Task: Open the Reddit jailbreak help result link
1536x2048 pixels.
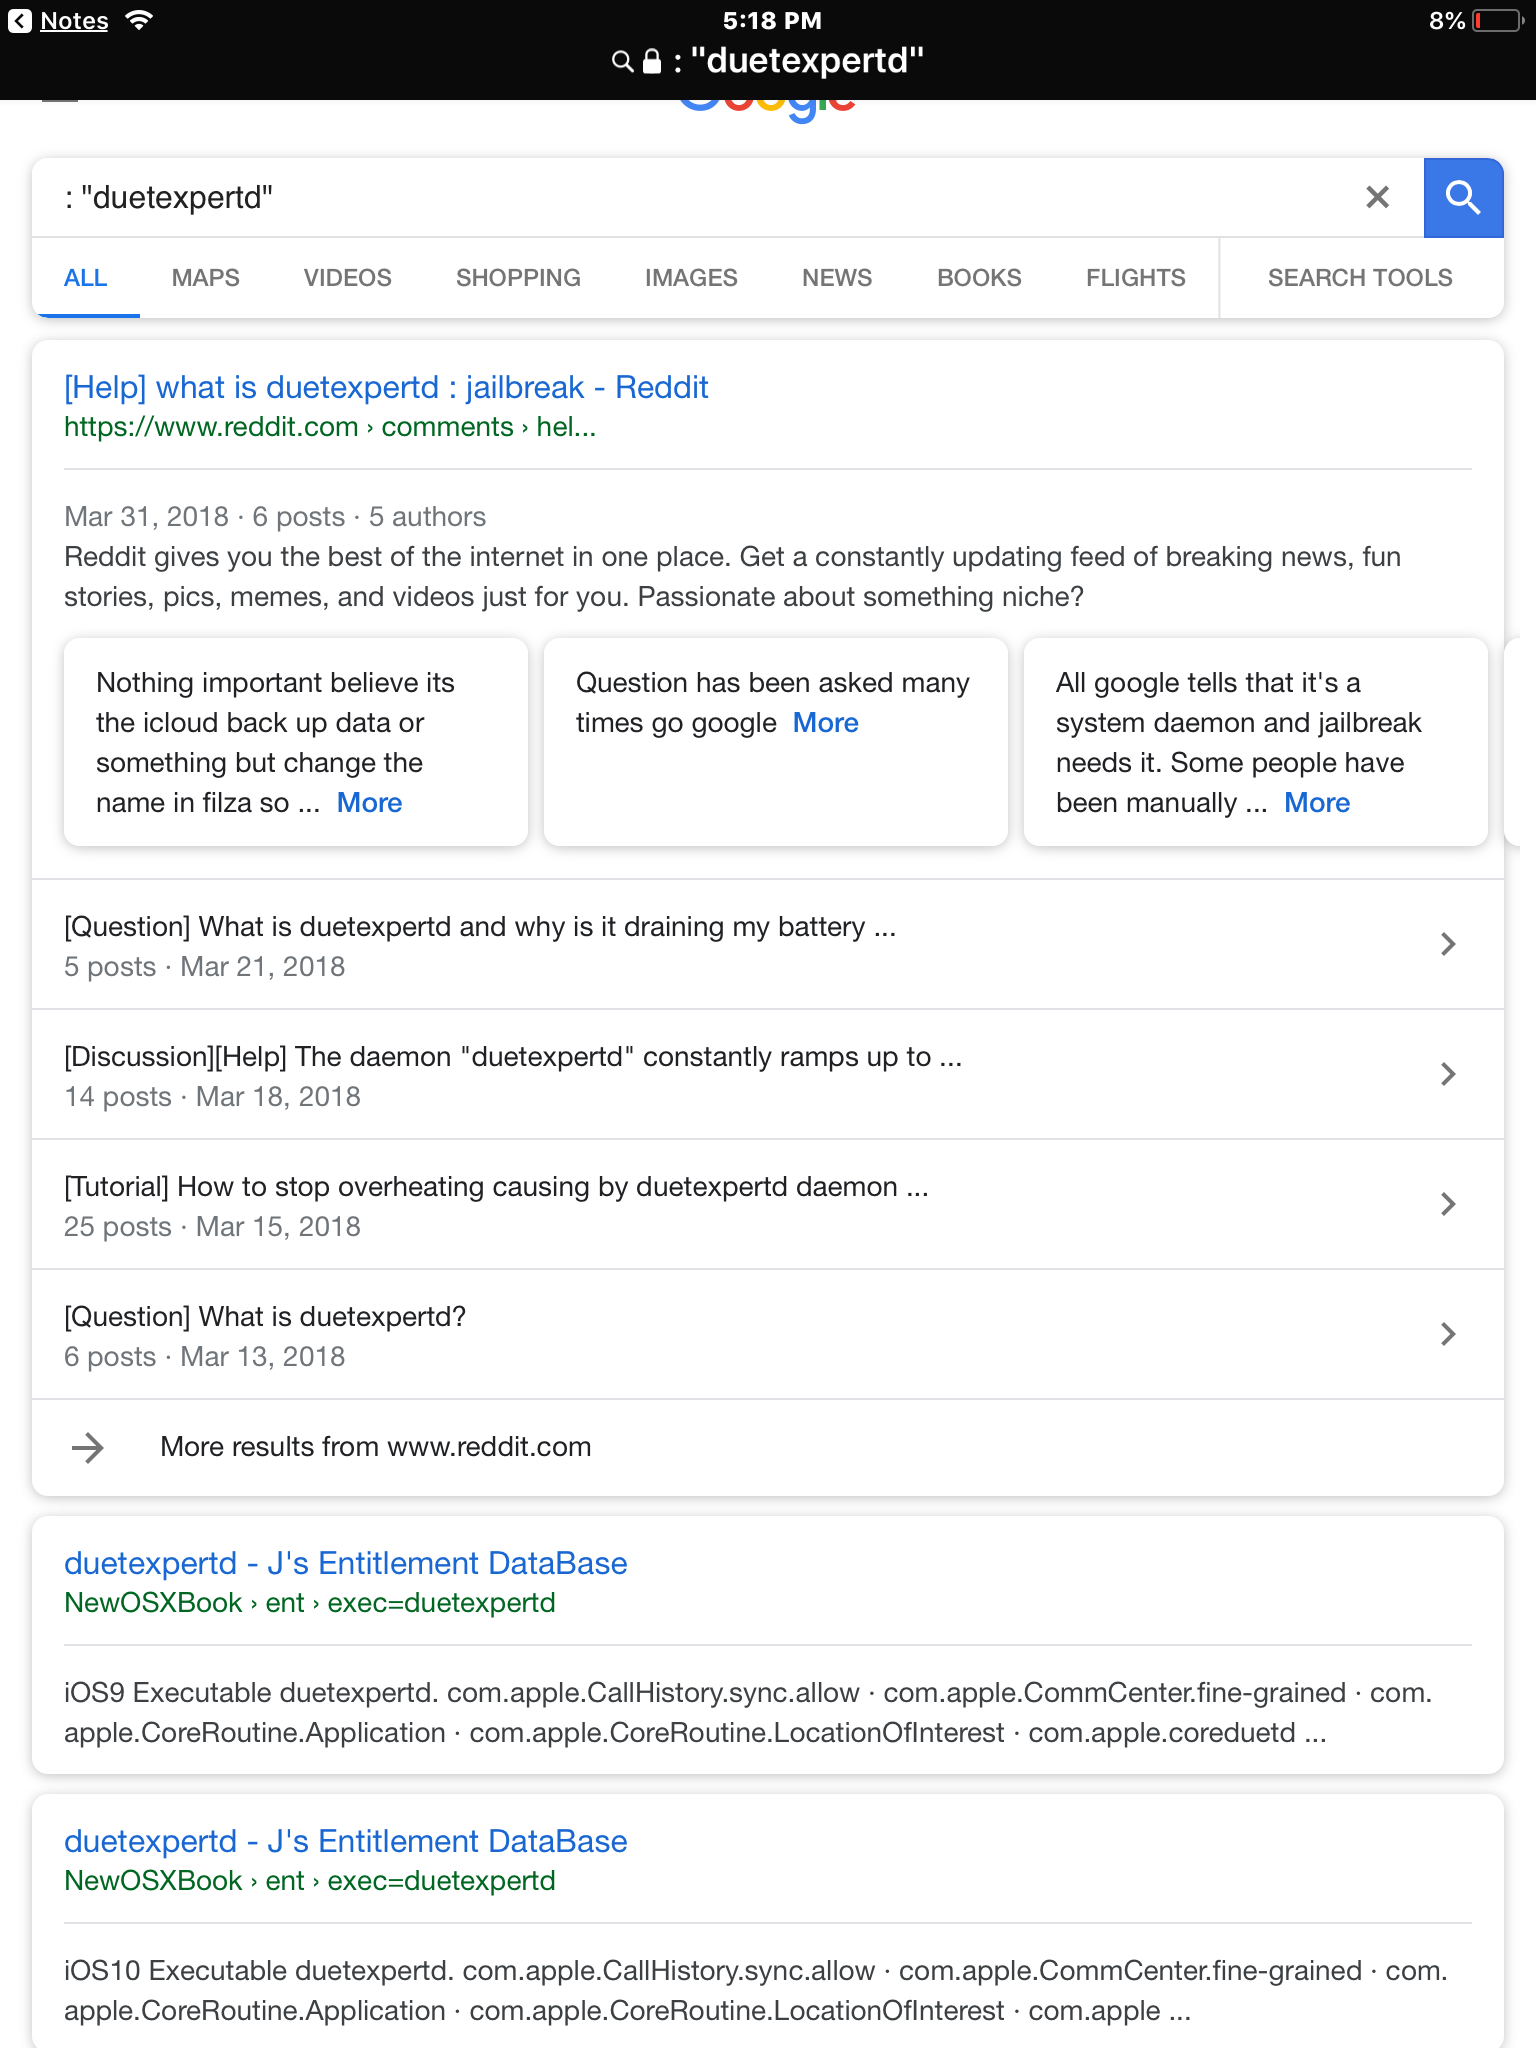Action: click(386, 388)
